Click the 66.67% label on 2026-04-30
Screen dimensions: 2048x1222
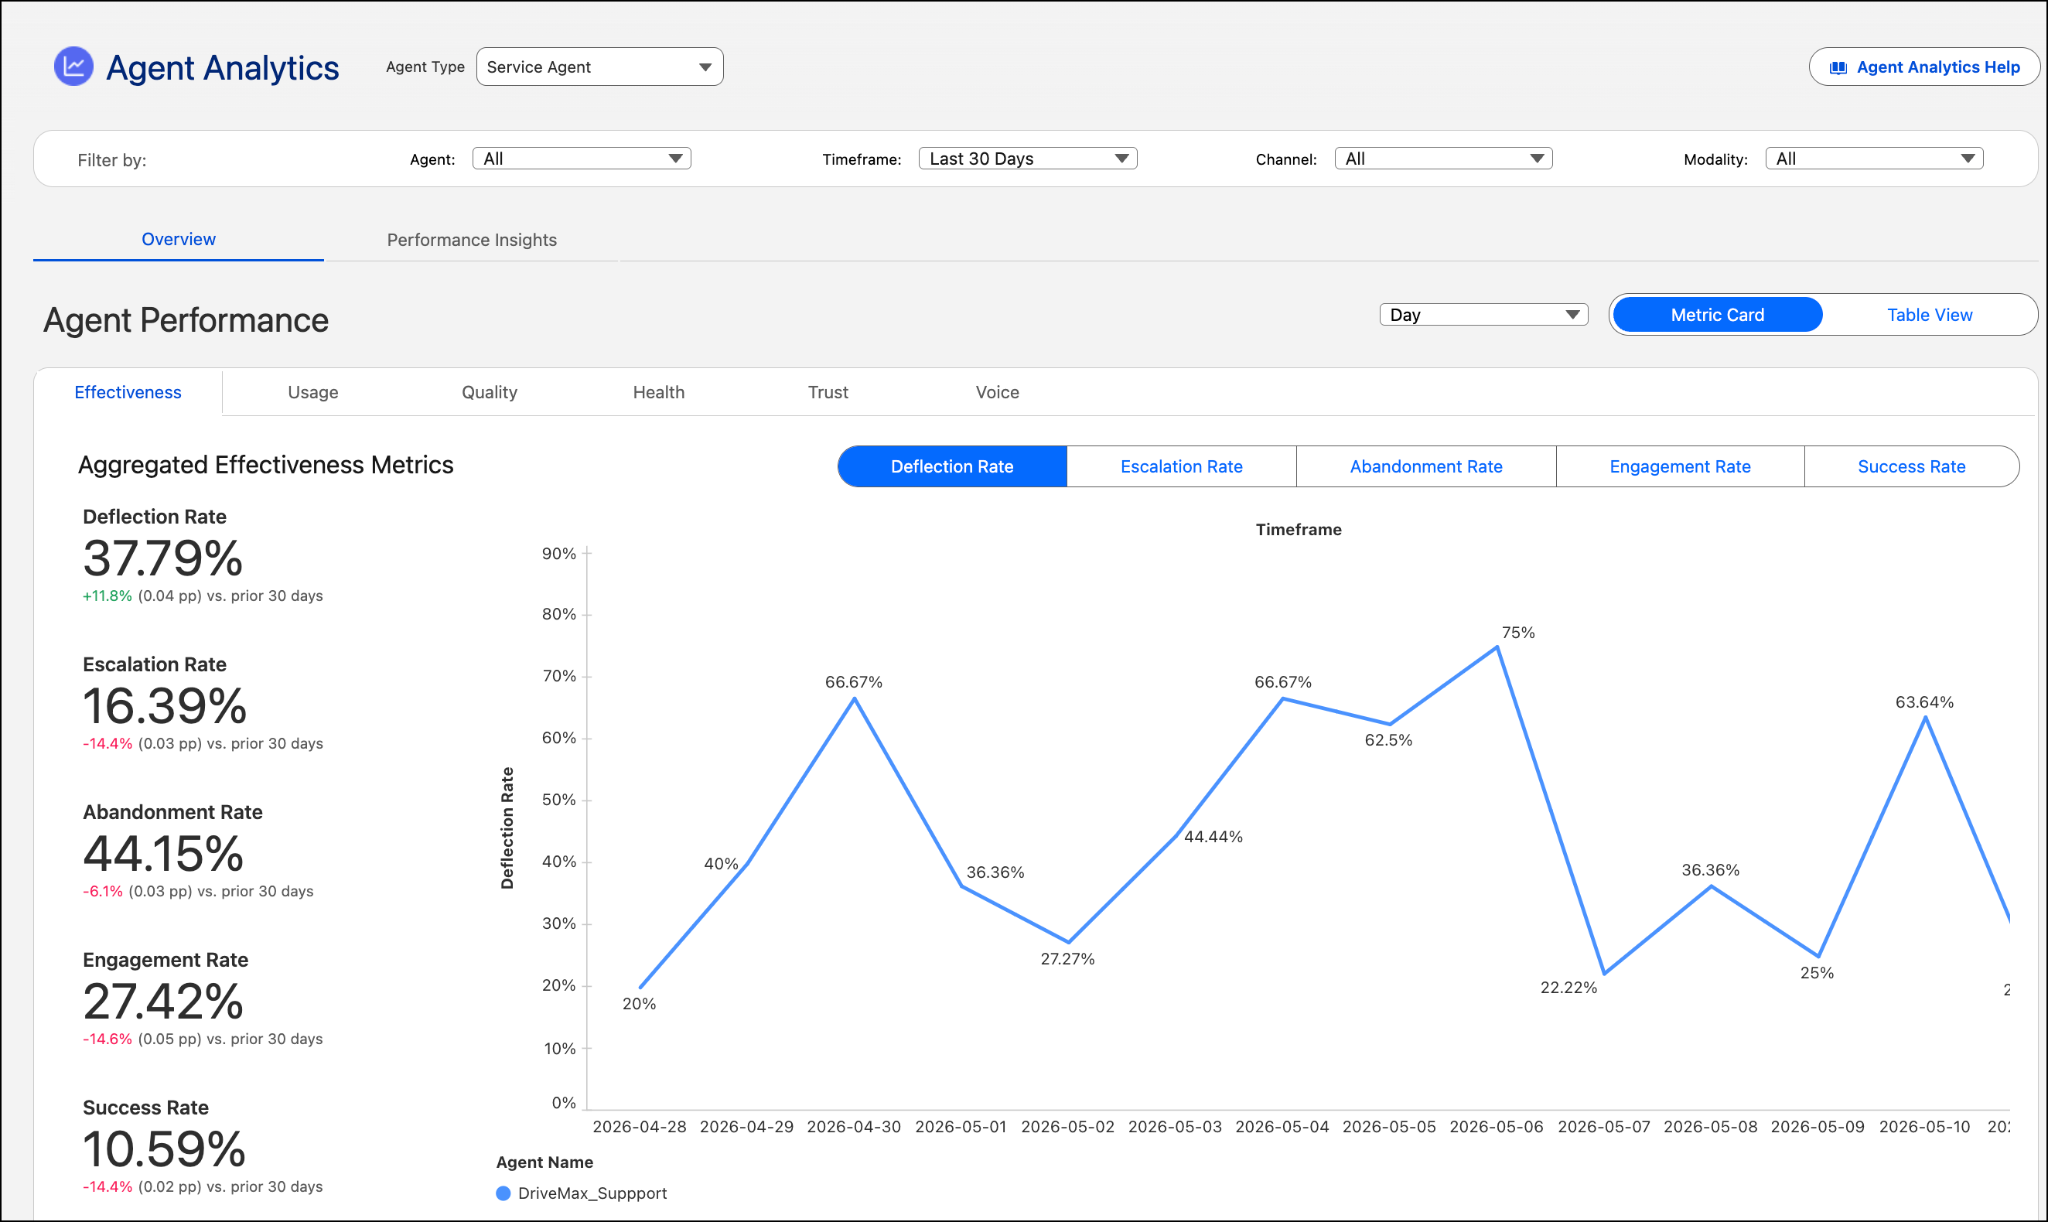(x=853, y=682)
